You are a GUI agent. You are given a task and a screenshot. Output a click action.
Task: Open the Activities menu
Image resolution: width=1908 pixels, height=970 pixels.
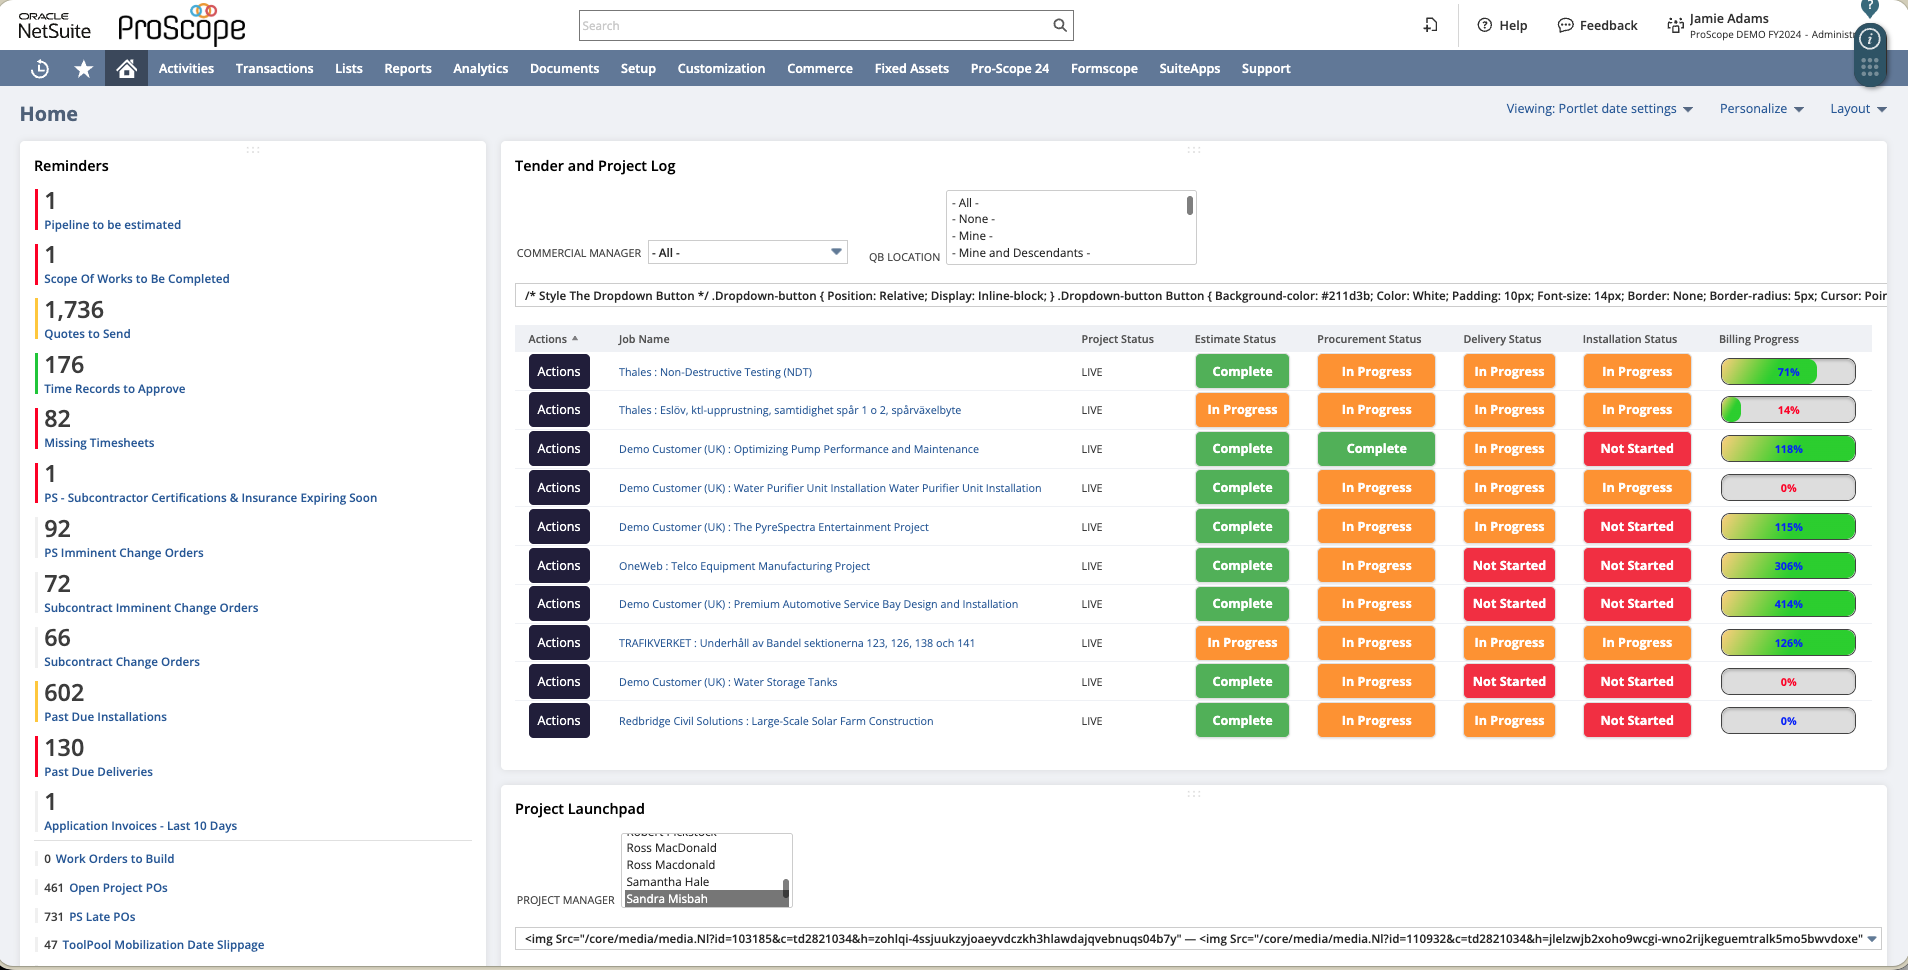click(x=186, y=69)
